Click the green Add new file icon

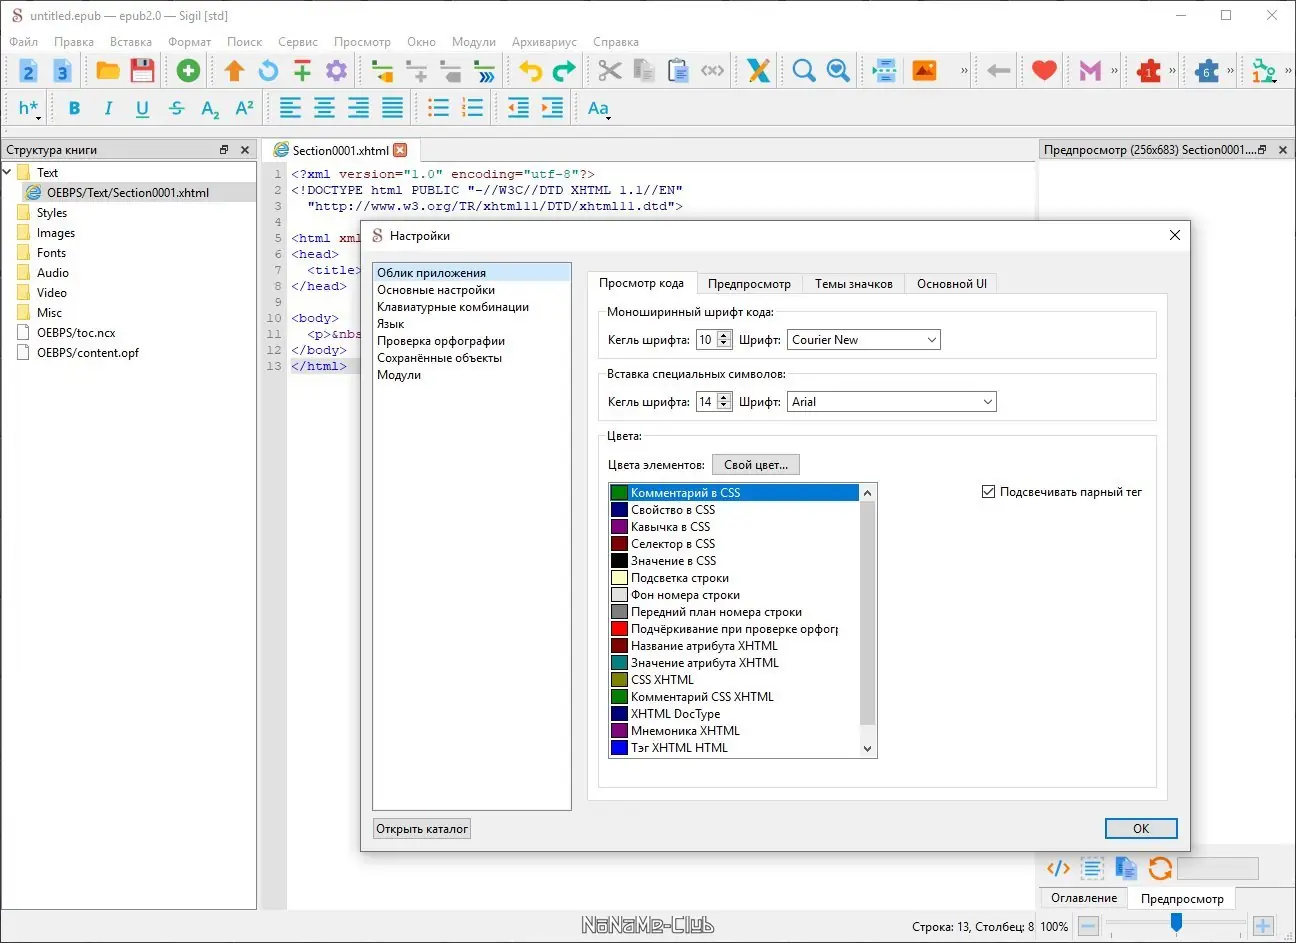(188, 71)
